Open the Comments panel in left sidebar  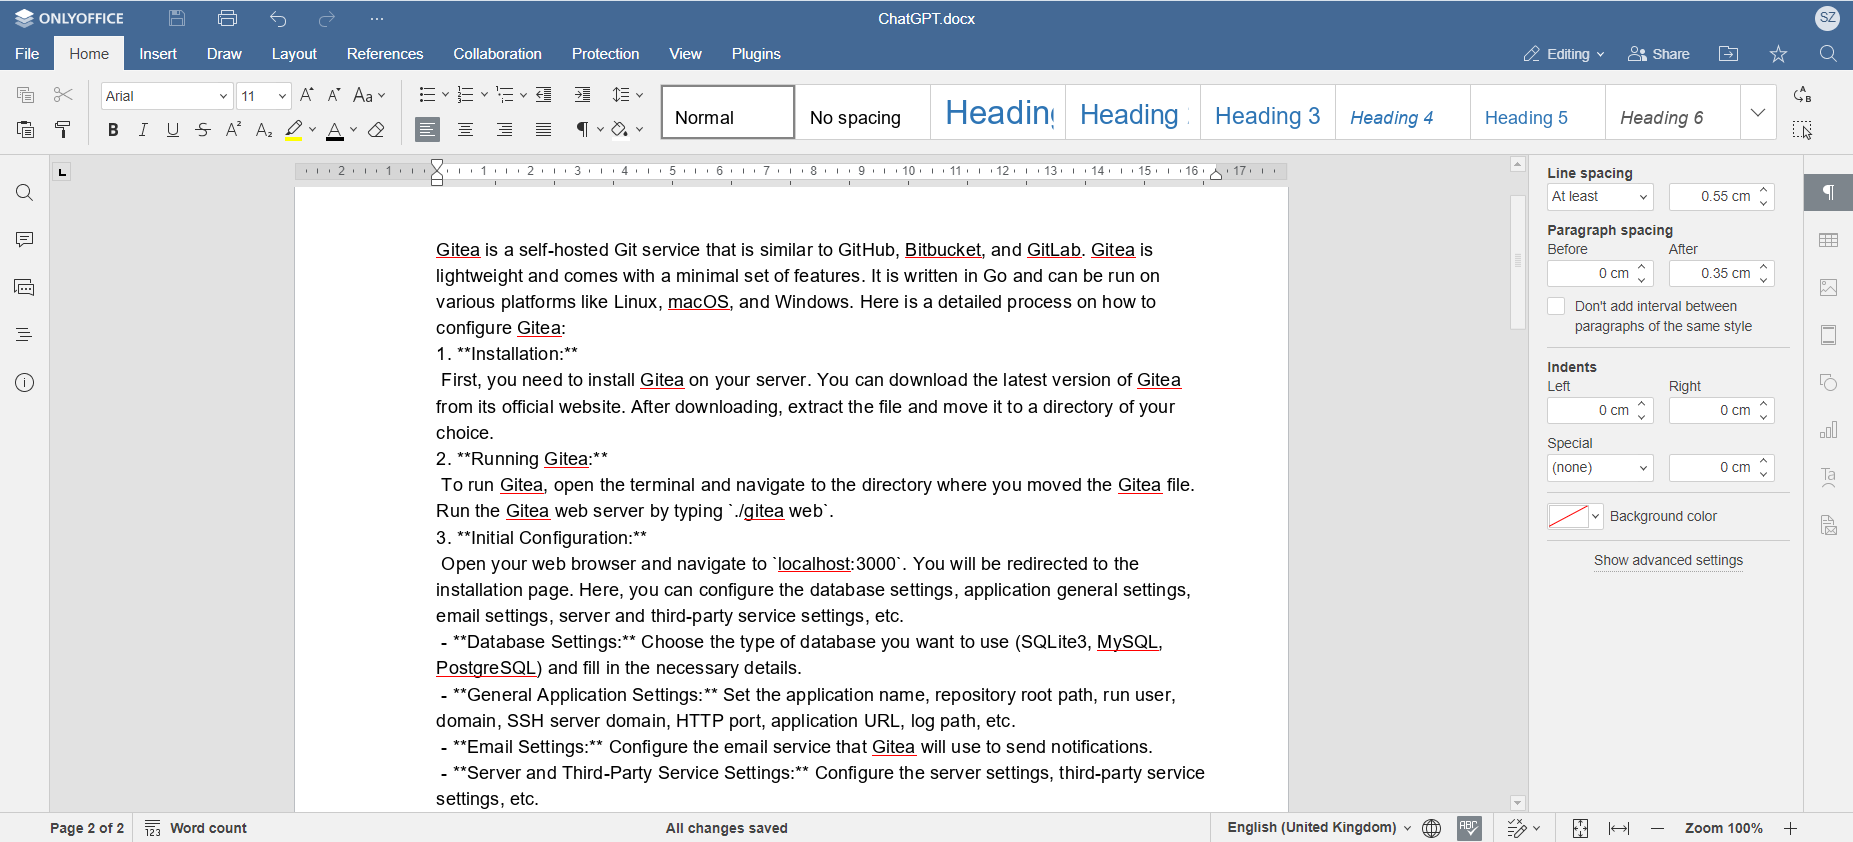click(x=25, y=240)
